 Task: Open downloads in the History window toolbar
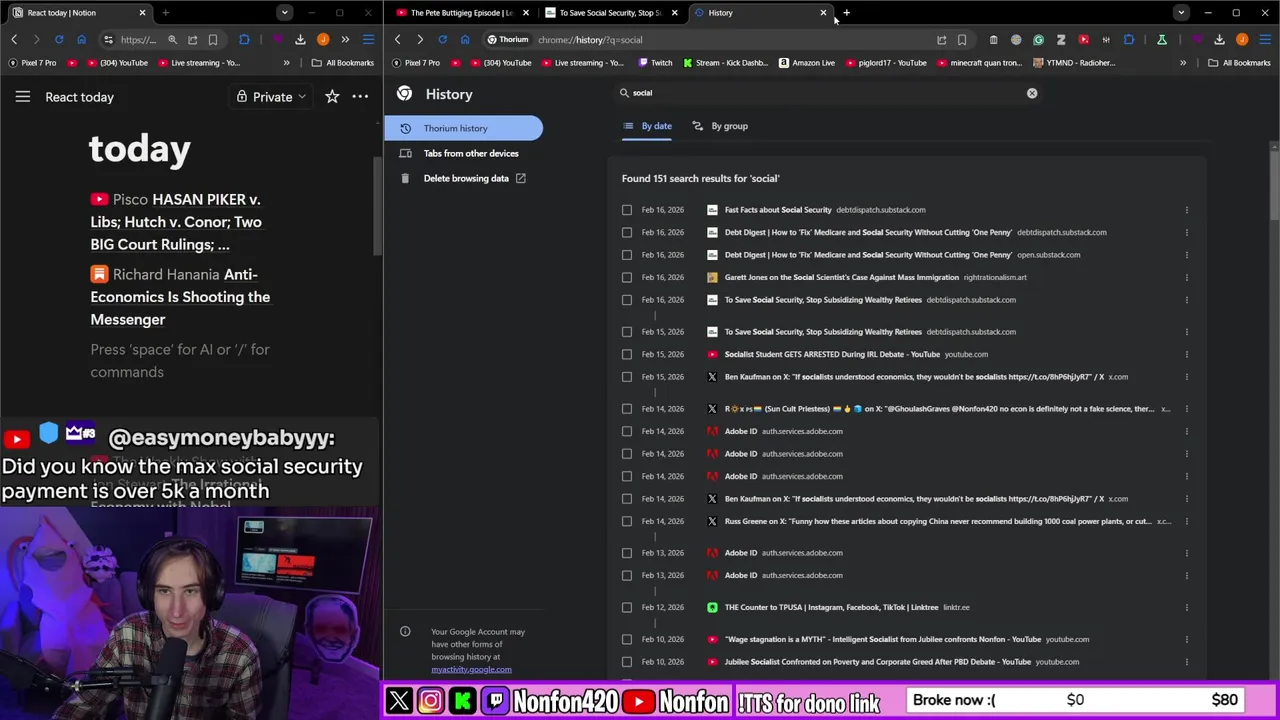[1219, 40]
